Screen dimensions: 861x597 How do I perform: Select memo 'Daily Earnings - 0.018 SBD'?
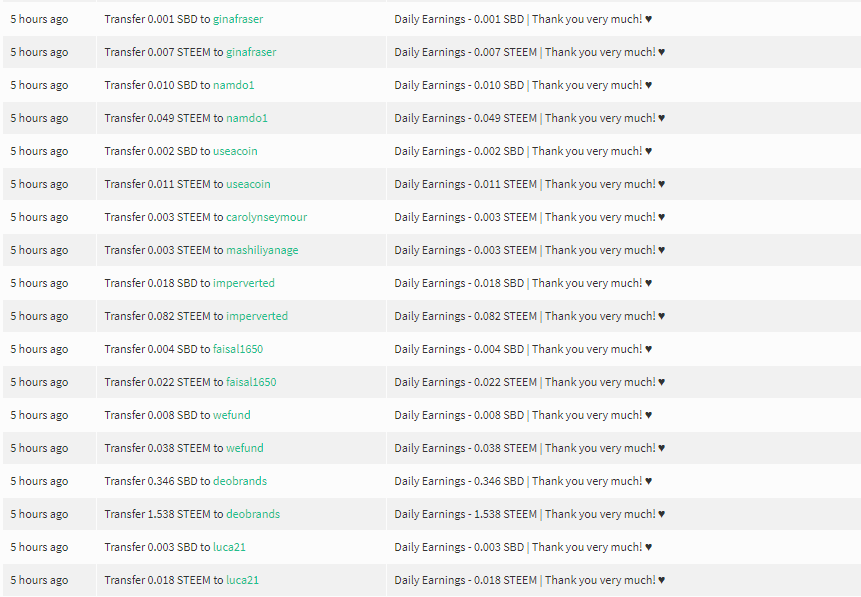(x=459, y=283)
